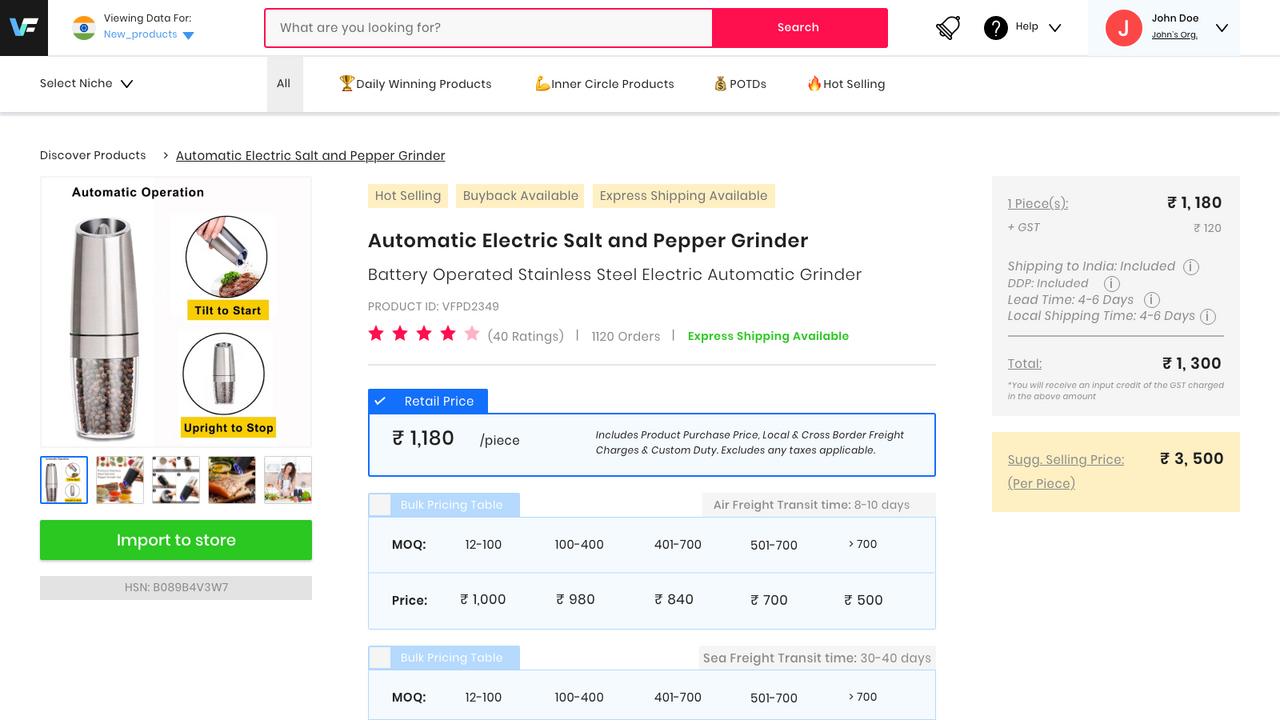Switch to the Hot Selling tab

(x=846, y=84)
